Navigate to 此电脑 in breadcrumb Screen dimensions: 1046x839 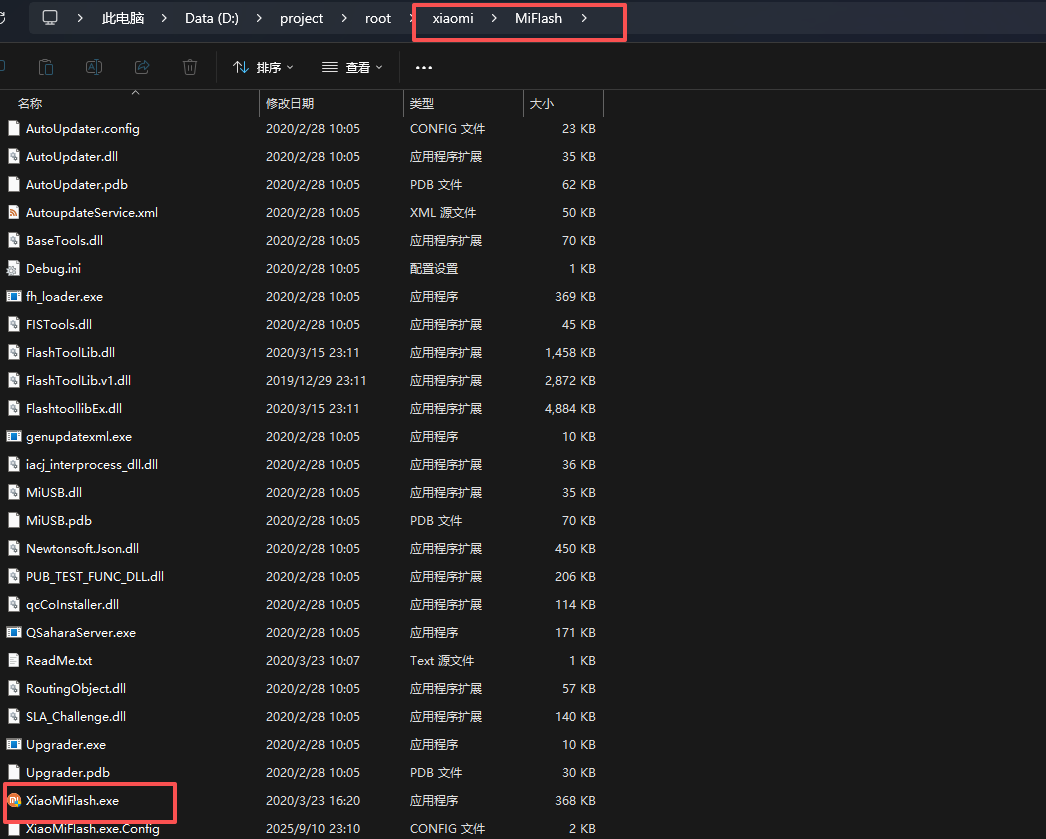(x=123, y=19)
